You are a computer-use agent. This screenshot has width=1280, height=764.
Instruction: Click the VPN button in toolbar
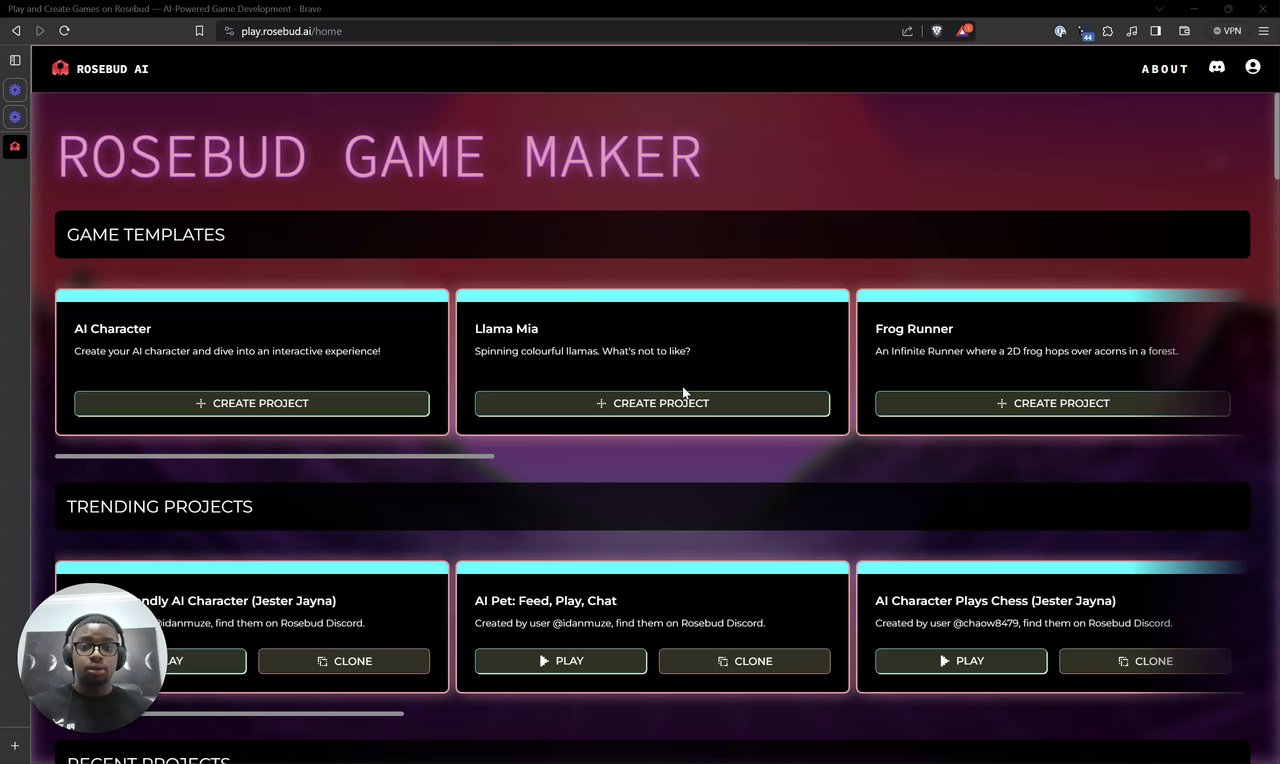point(1227,31)
